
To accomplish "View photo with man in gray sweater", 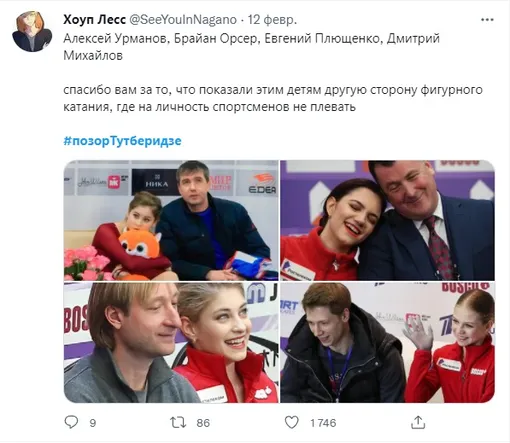I will pos(171,343).
